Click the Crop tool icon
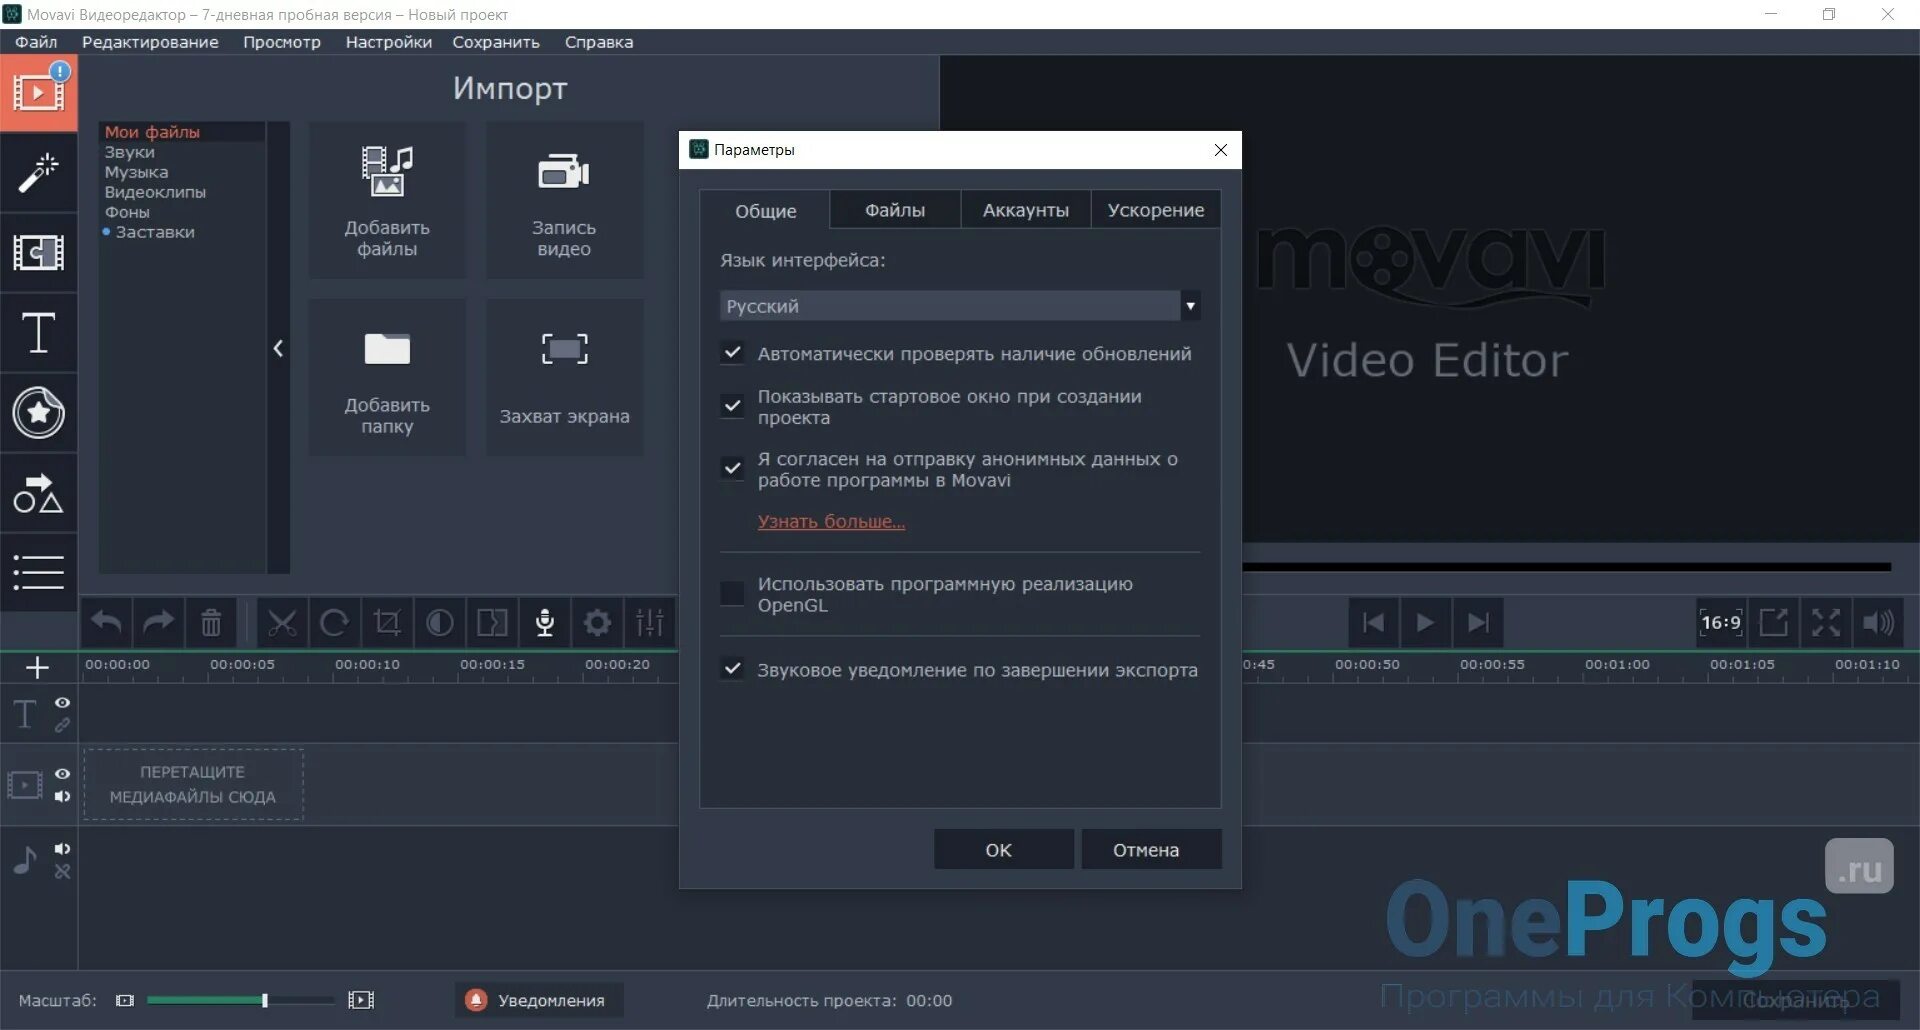This screenshot has height=1030, width=1920. pyautogui.click(x=387, y=623)
